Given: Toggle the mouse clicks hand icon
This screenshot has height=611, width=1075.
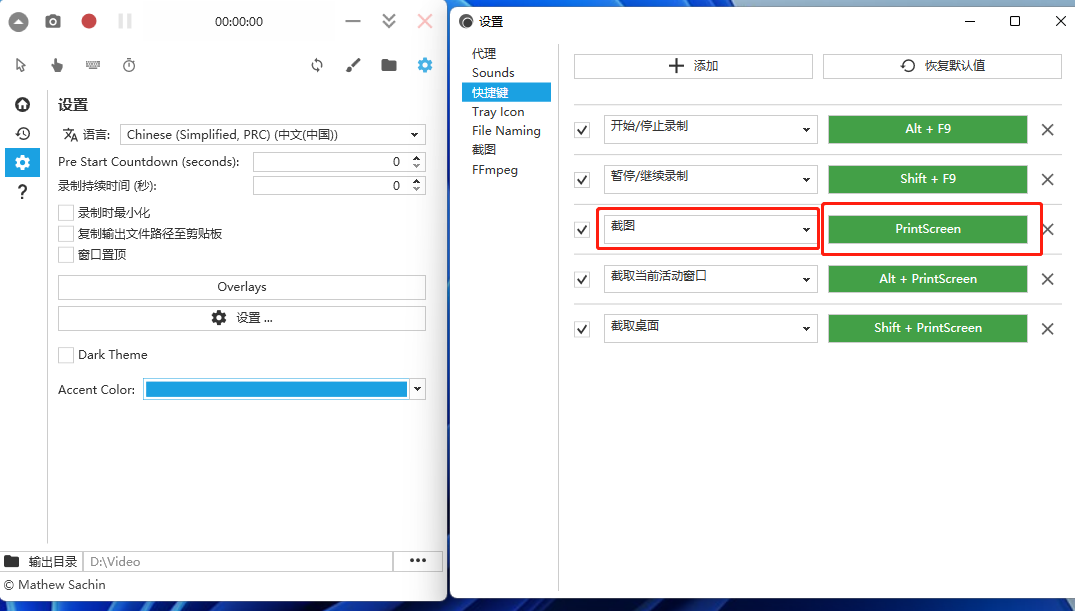Looking at the screenshot, I should point(57,65).
